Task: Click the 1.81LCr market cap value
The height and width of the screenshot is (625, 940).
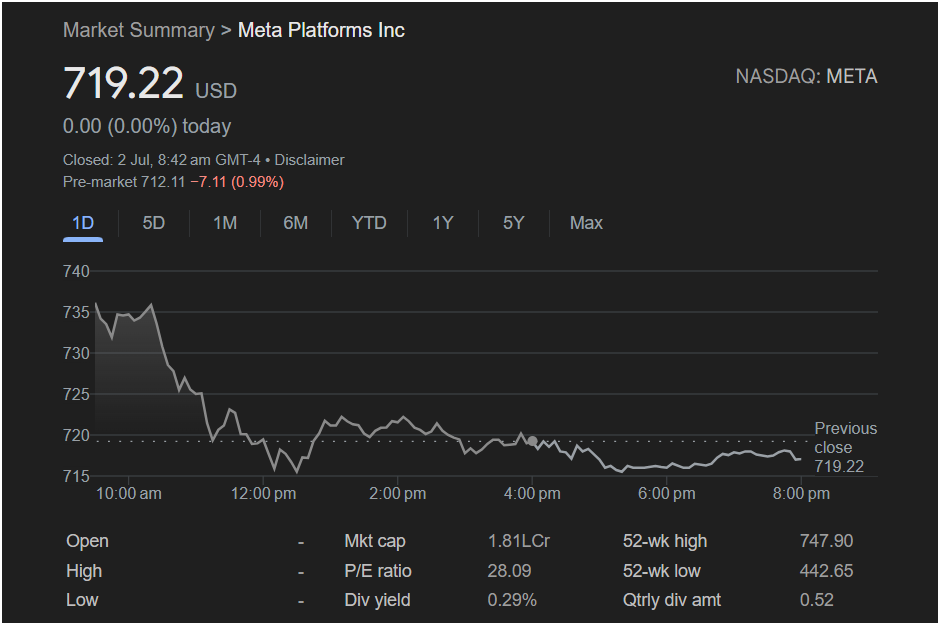Action: tap(519, 541)
